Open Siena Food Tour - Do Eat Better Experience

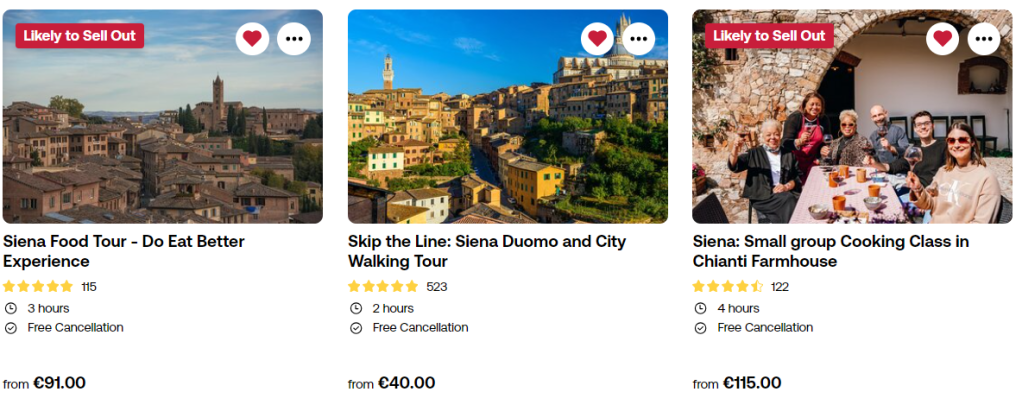[x=123, y=251]
